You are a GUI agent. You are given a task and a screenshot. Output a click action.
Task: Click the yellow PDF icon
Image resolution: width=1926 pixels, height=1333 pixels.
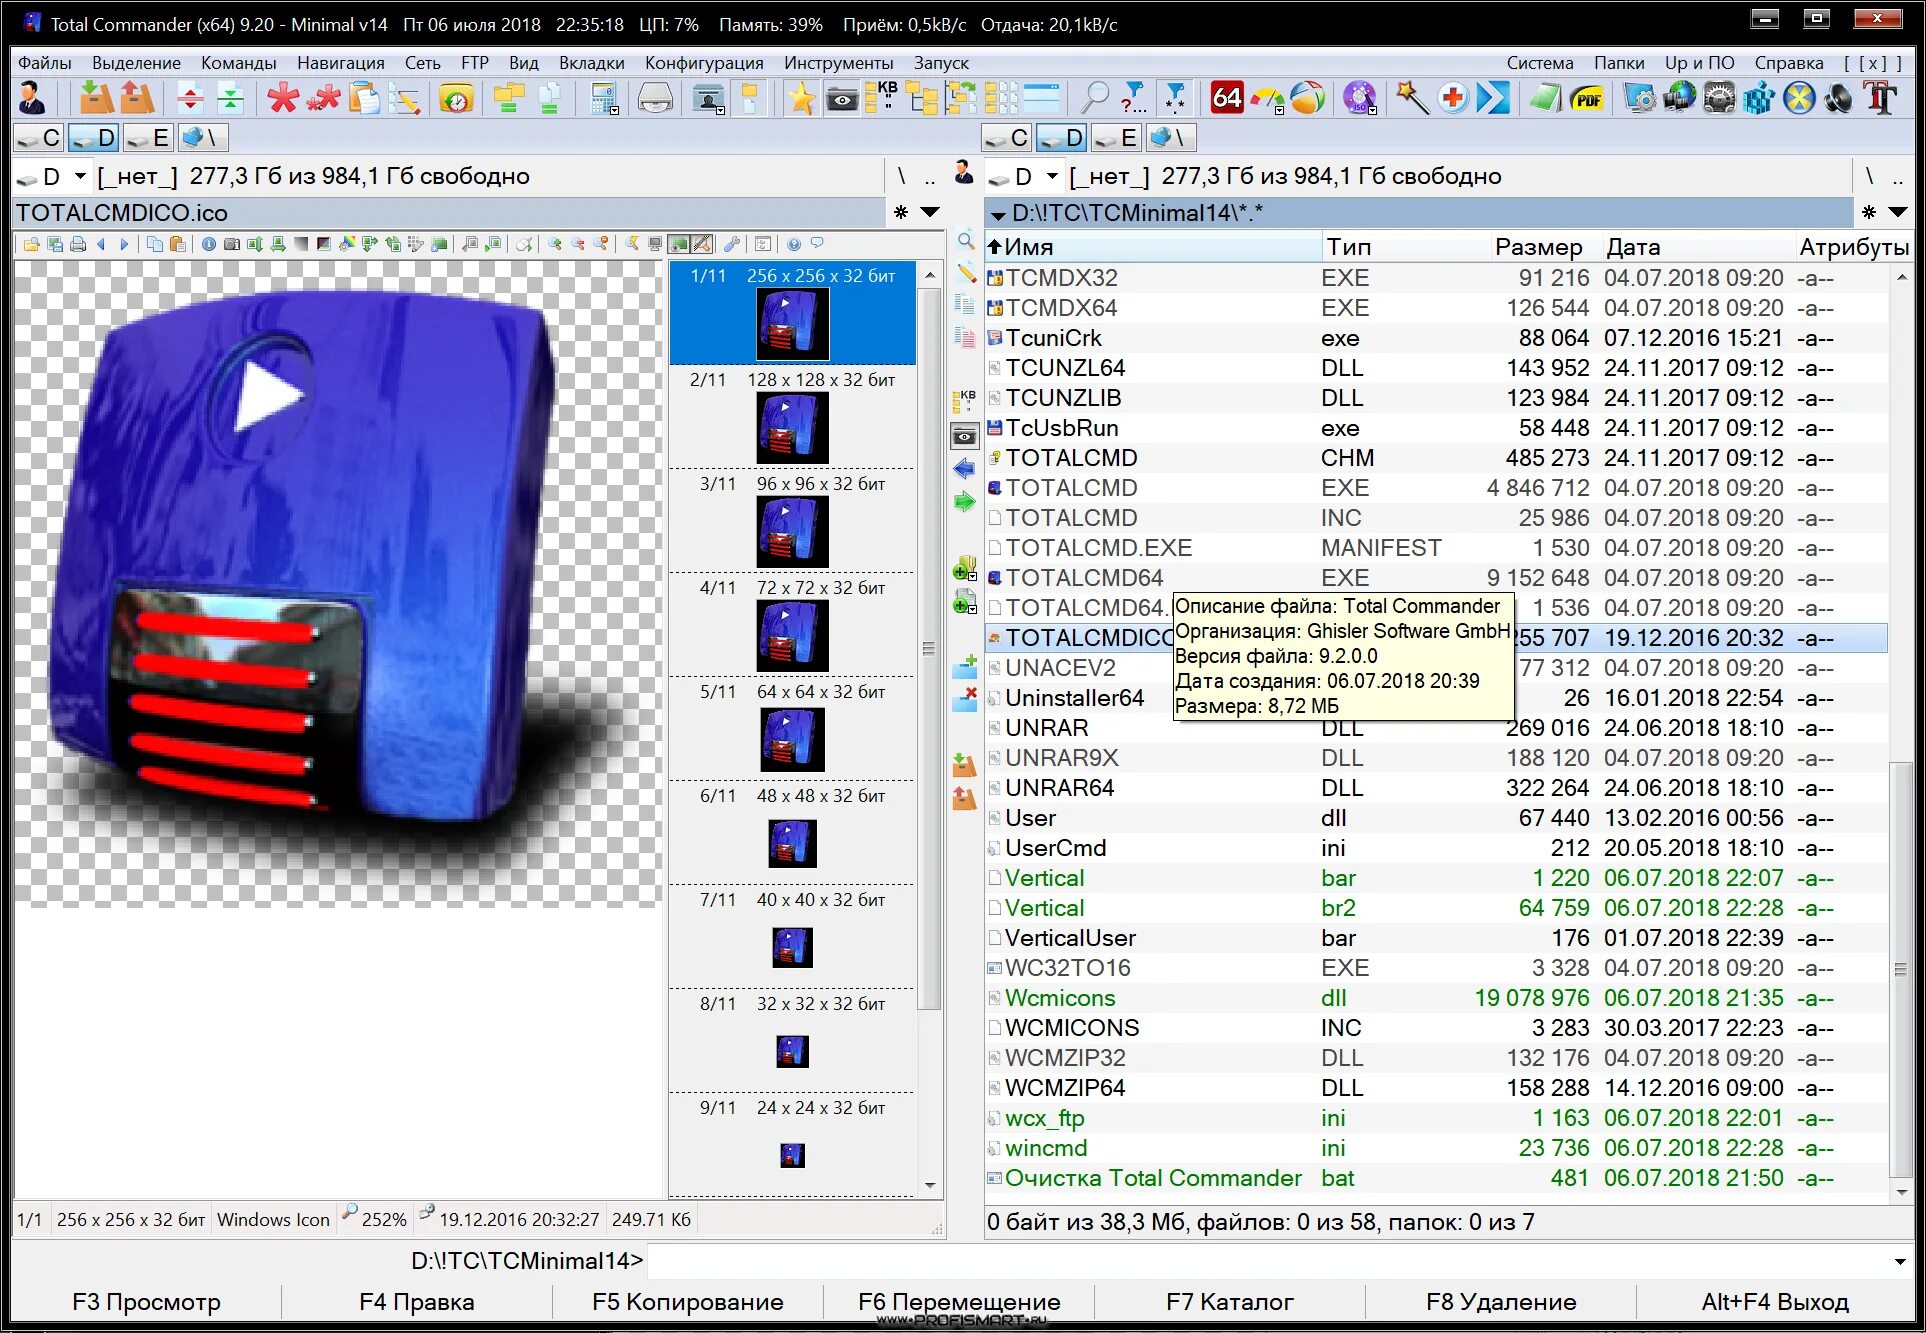(1587, 98)
